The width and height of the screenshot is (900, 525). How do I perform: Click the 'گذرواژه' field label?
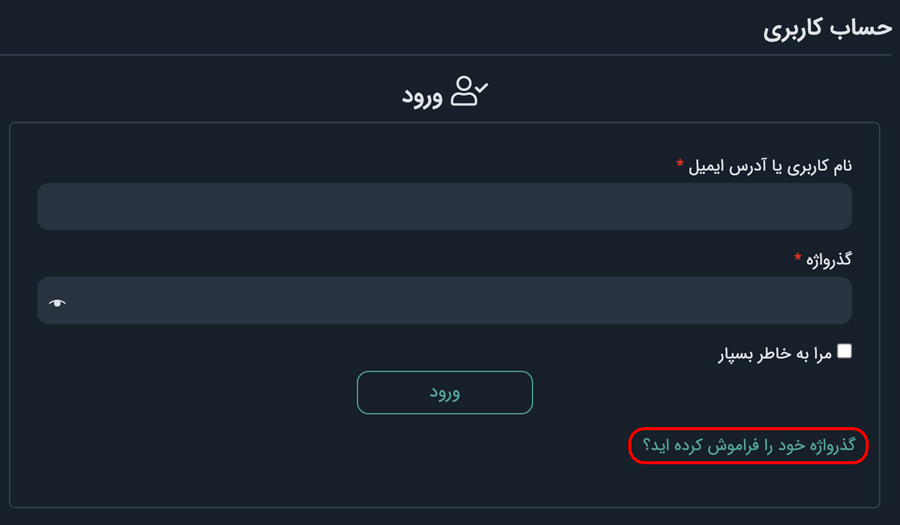pos(831,259)
